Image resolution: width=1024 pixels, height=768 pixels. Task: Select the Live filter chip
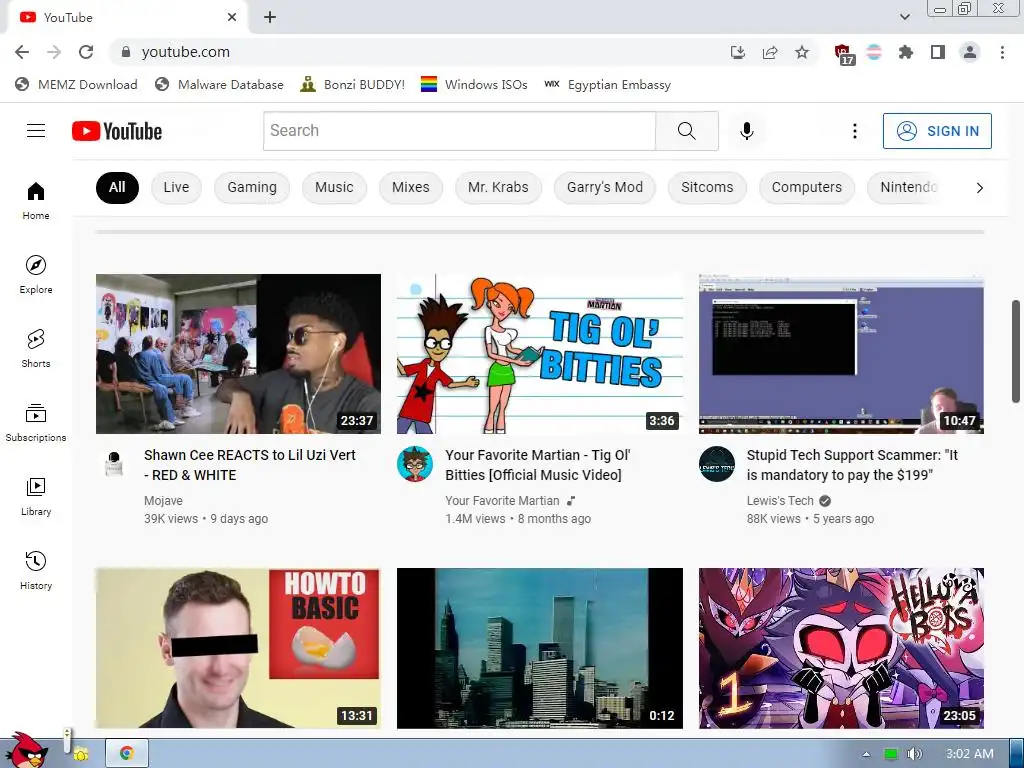coord(176,187)
